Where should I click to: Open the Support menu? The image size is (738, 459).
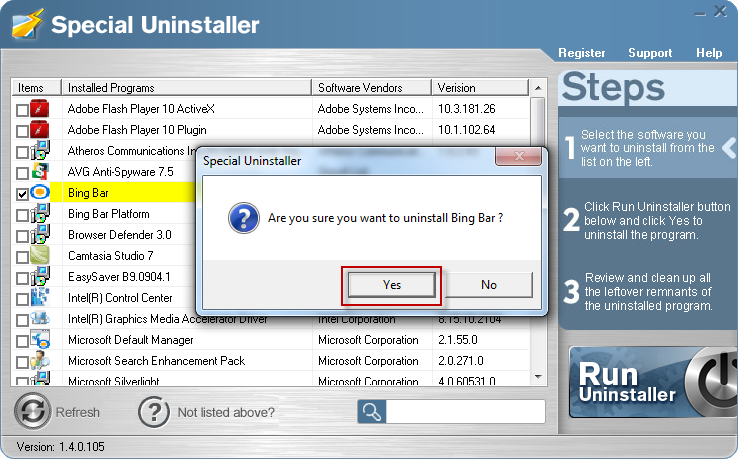click(x=650, y=53)
